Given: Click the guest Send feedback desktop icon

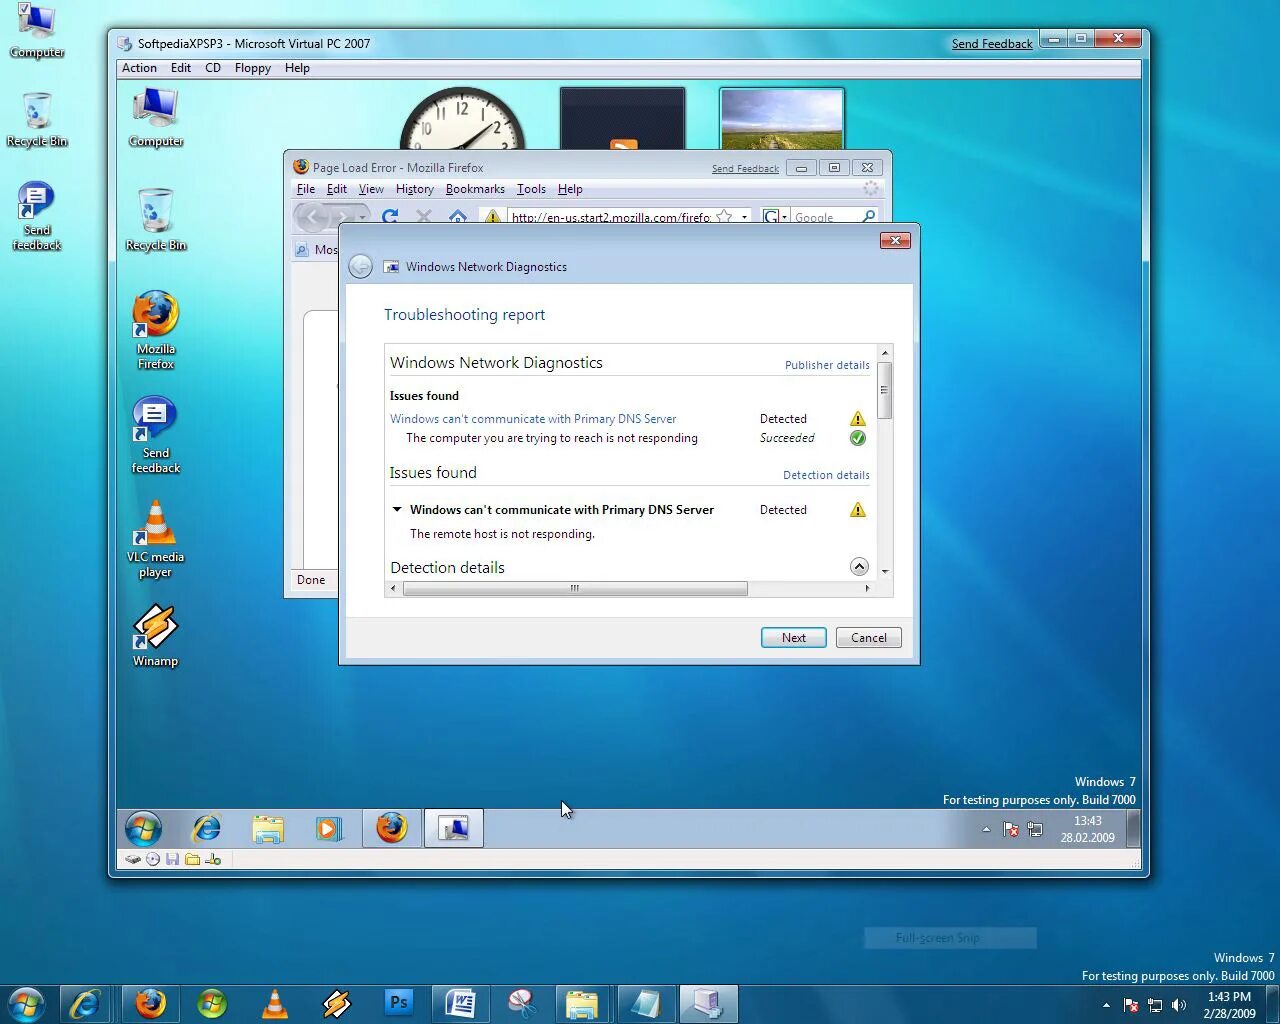Looking at the screenshot, I should click(156, 434).
